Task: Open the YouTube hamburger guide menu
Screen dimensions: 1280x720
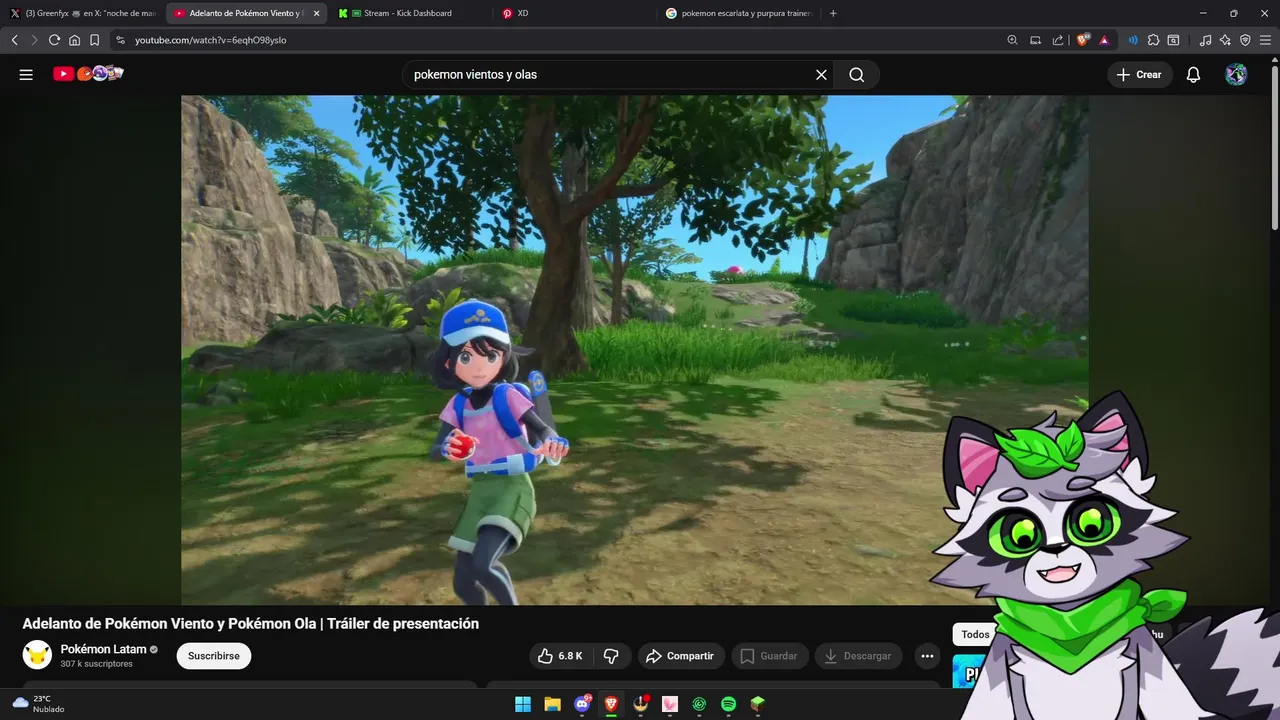Action: 26,75
